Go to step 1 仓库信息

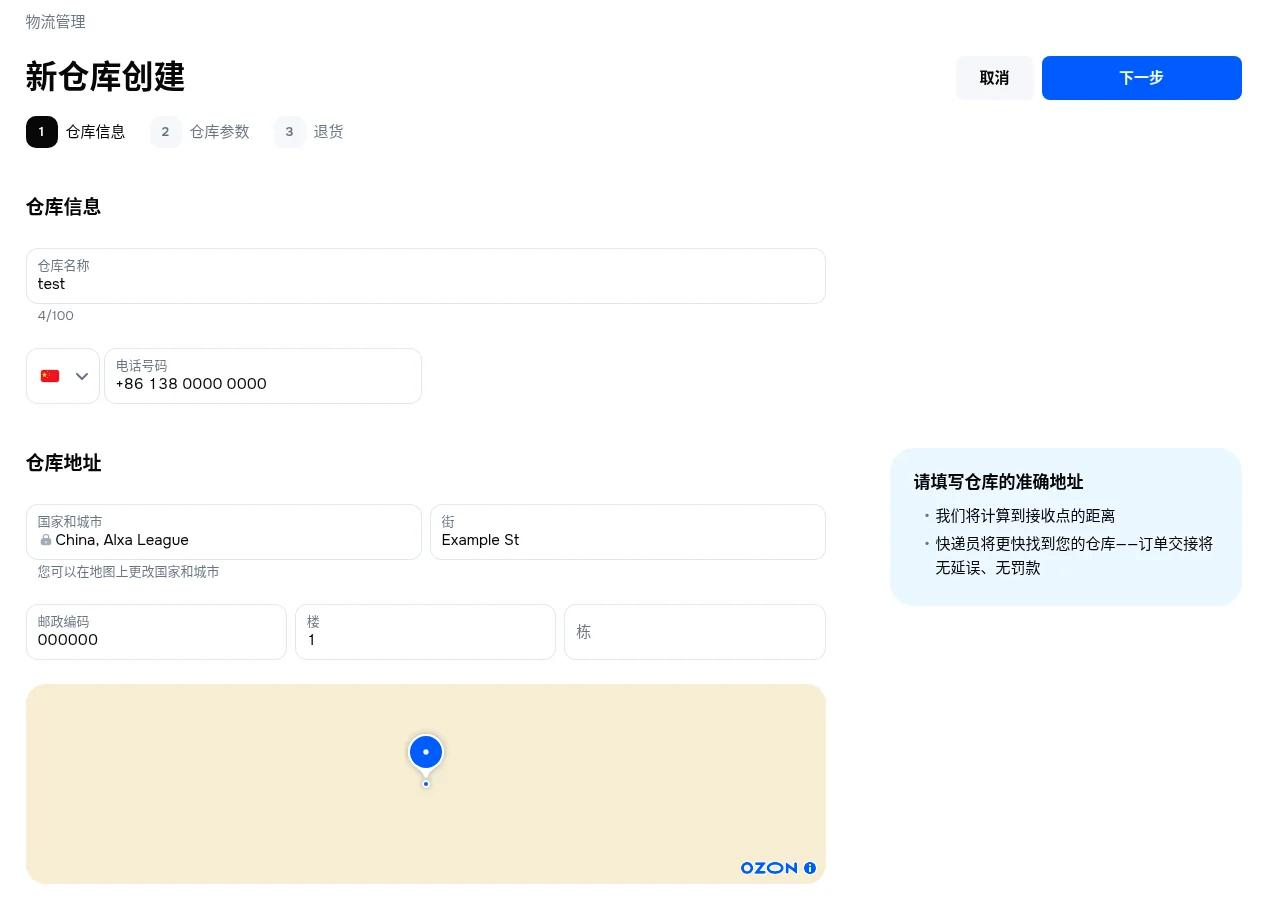[x=76, y=132]
